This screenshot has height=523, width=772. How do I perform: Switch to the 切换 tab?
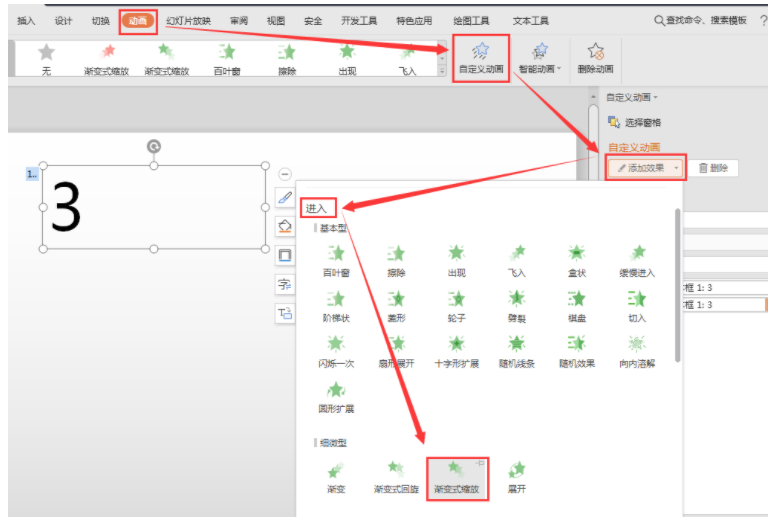100,21
